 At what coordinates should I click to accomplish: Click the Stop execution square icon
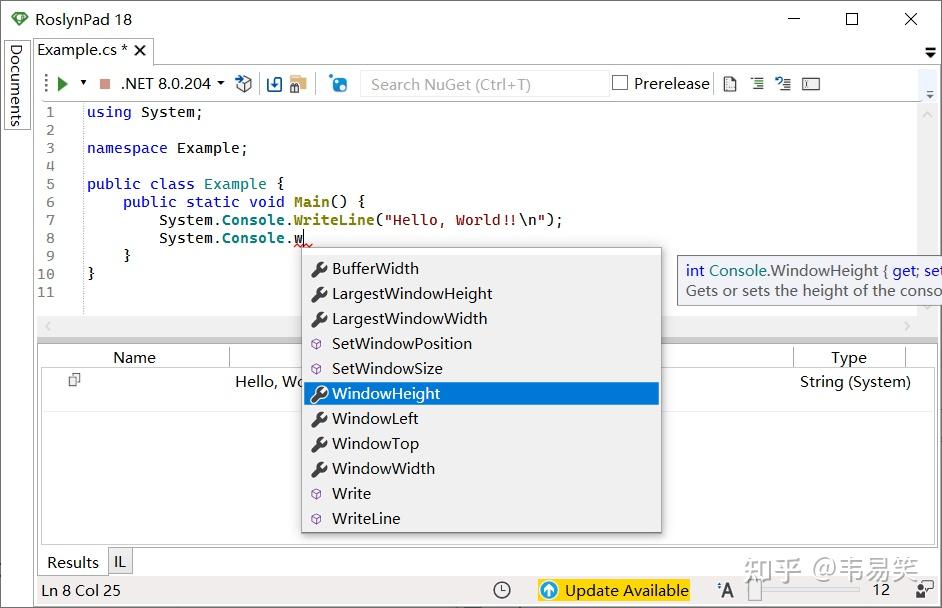coord(104,84)
